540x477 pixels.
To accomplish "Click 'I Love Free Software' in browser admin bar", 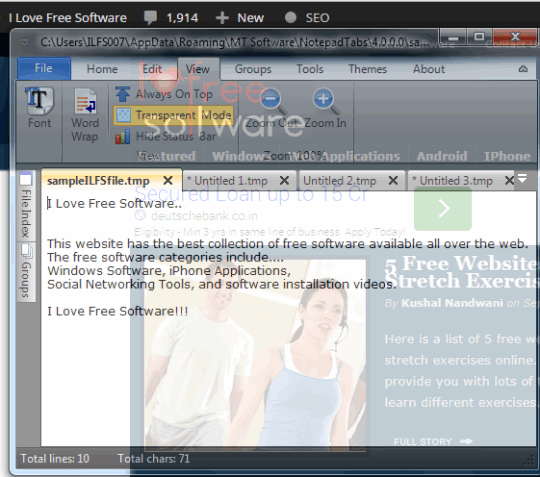I will coord(68,18).
